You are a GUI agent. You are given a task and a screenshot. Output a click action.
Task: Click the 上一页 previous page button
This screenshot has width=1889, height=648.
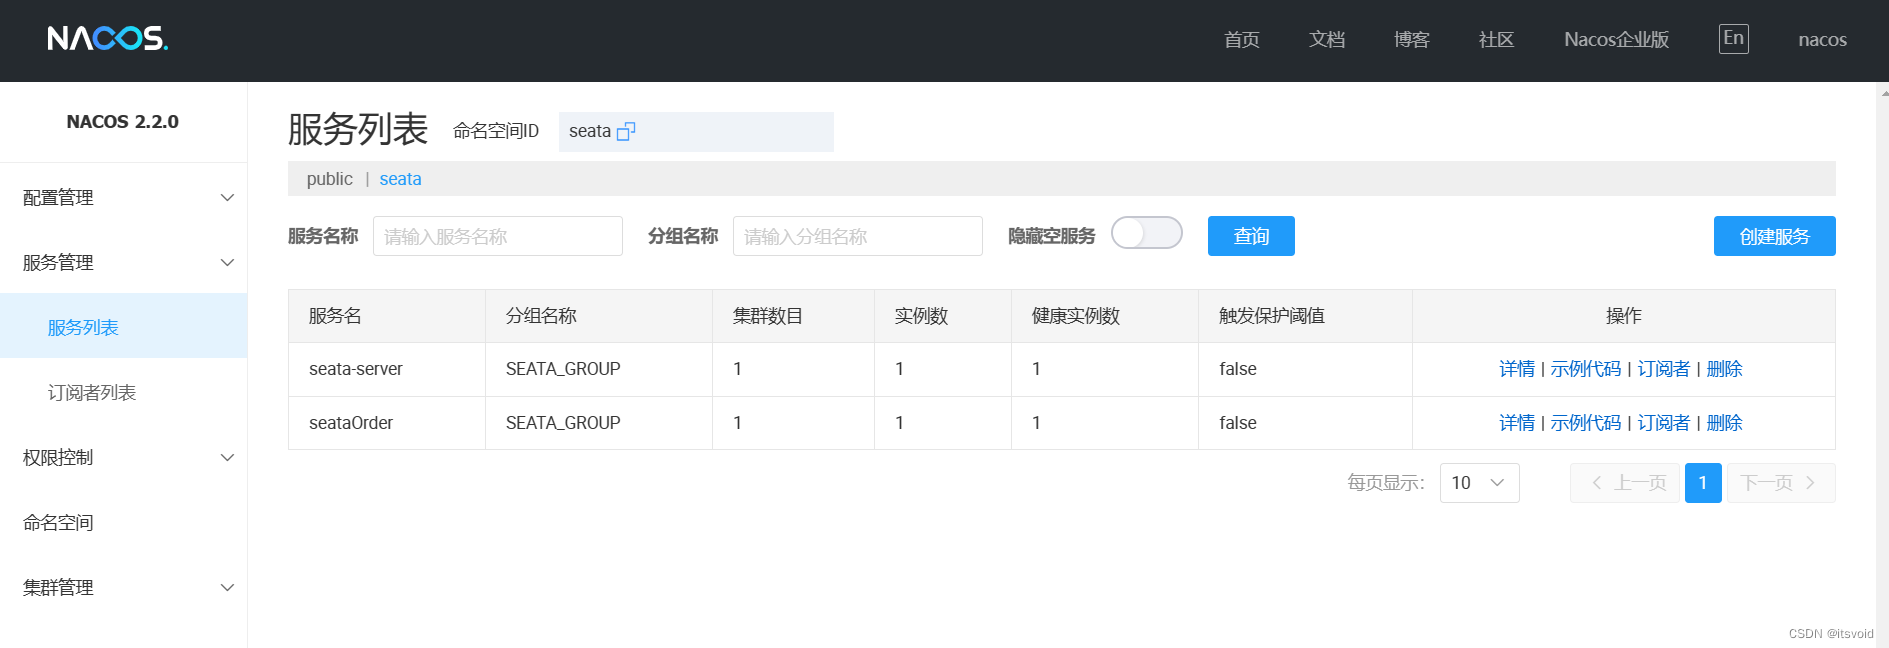pos(1625,483)
